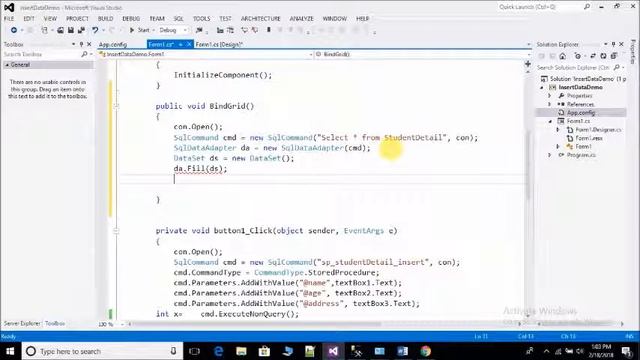Collapse the BindGrid method outline region

(116, 106)
